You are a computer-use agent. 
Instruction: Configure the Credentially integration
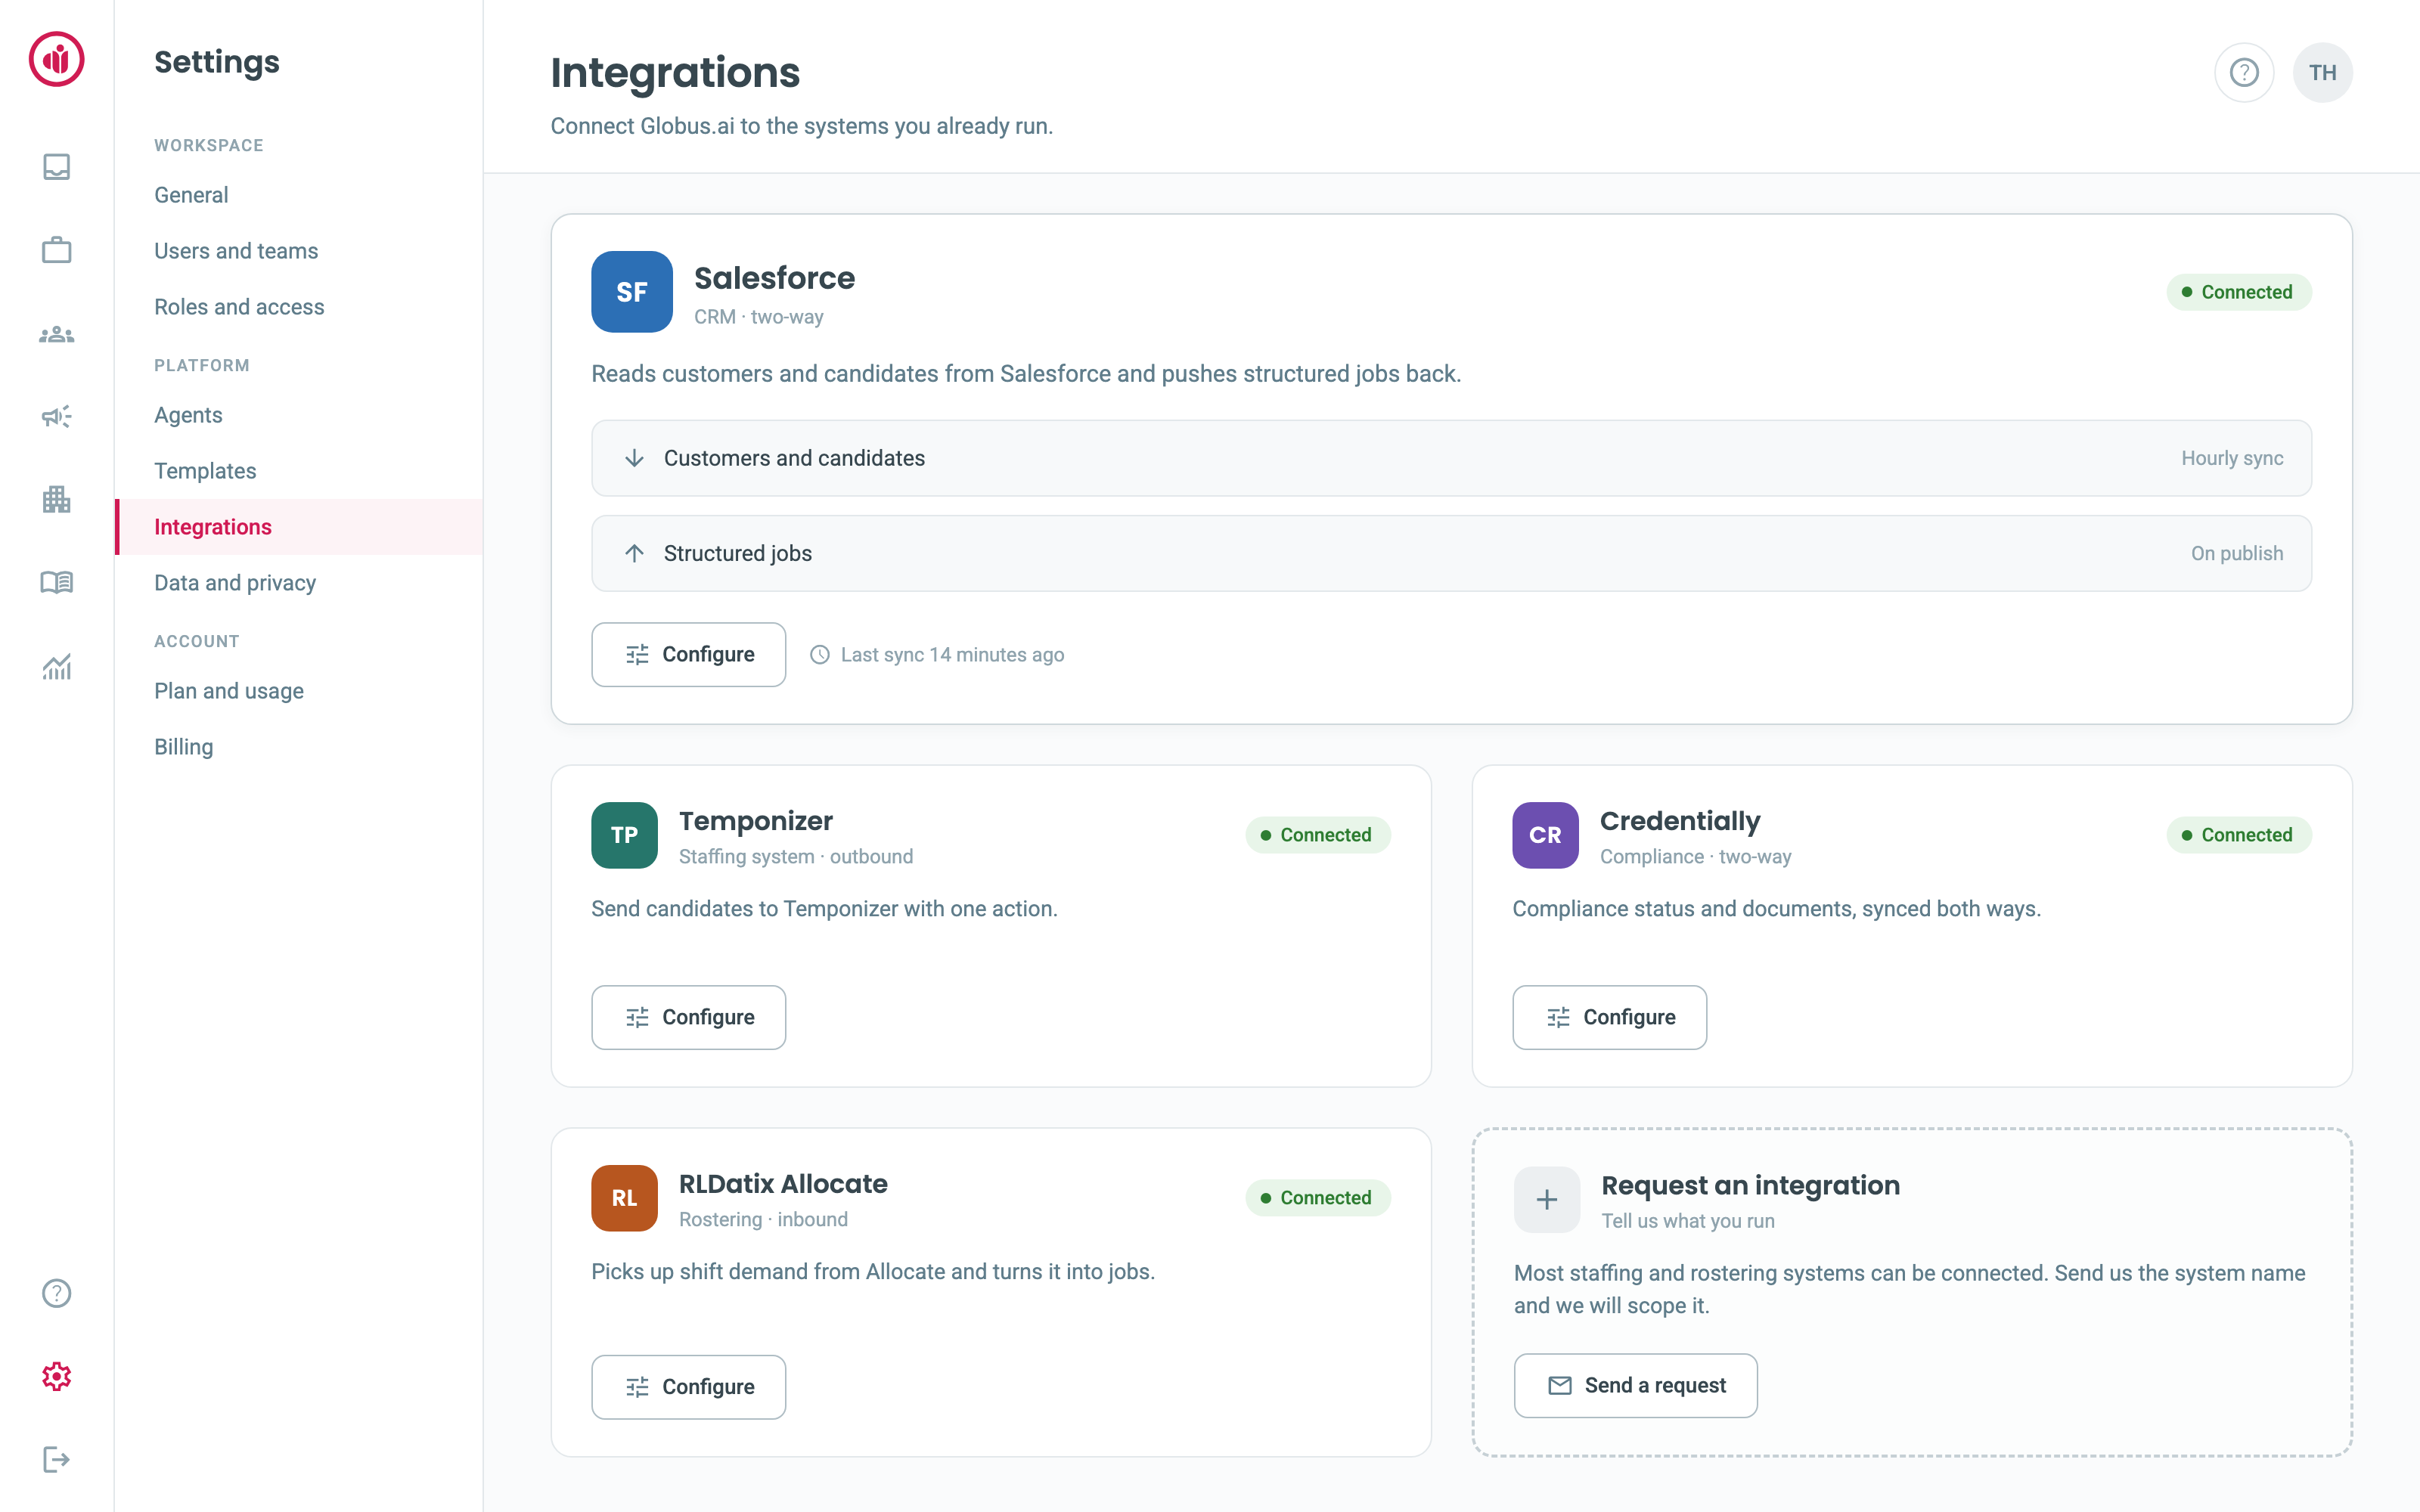click(x=1609, y=1017)
